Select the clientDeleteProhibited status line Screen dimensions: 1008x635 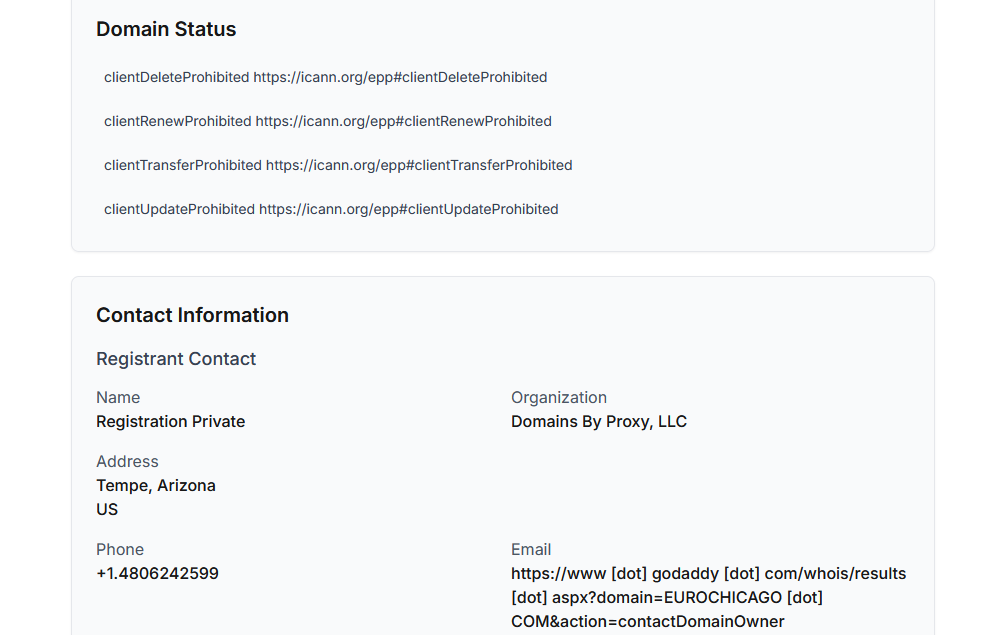coord(325,77)
